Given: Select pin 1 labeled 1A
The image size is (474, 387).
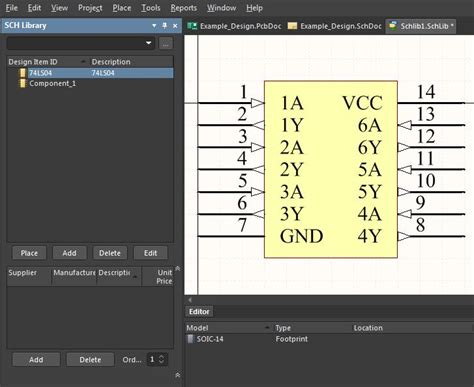Looking at the screenshot, I should click(231, 103).
